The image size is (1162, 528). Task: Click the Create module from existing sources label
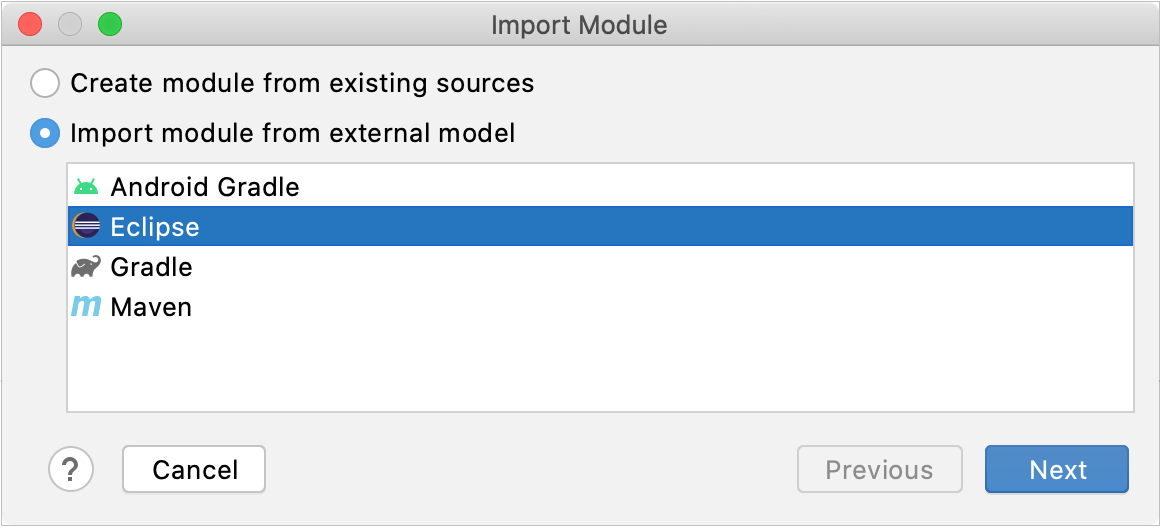[x=302, y=83]
